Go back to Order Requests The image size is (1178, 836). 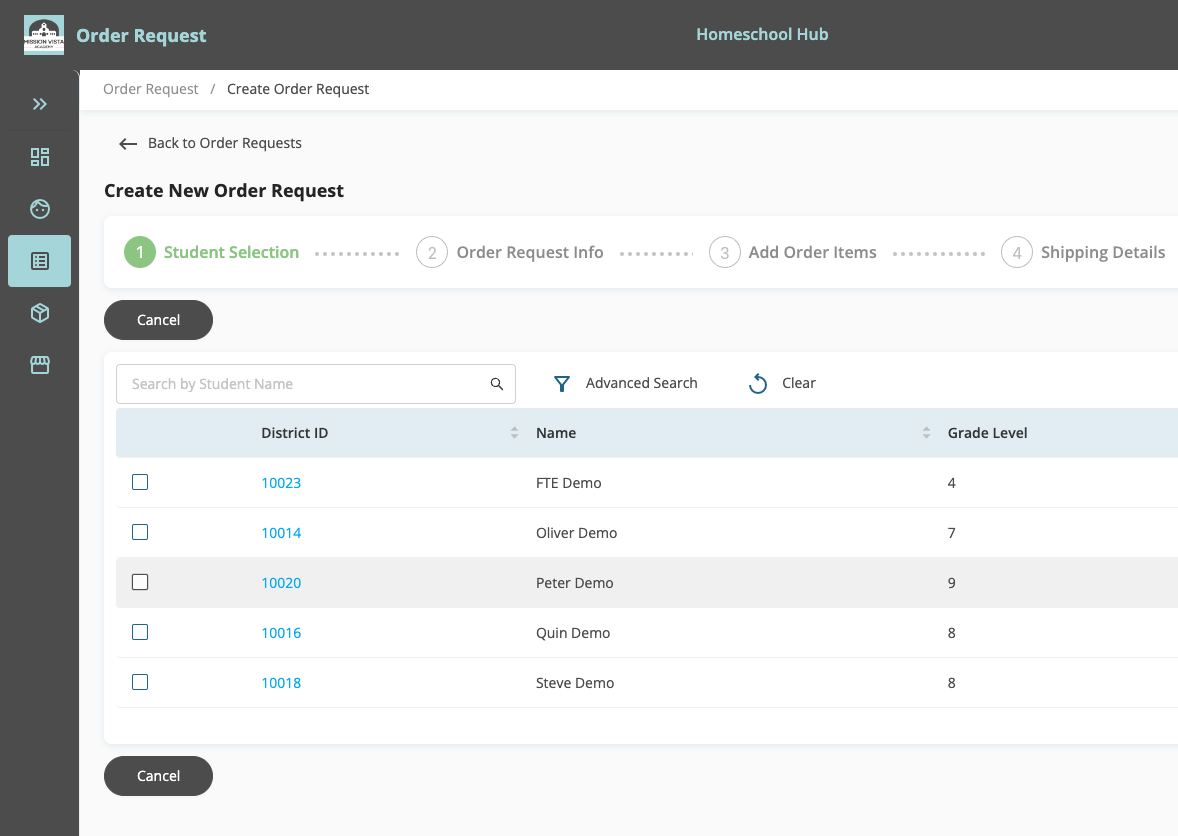(225, 143)
